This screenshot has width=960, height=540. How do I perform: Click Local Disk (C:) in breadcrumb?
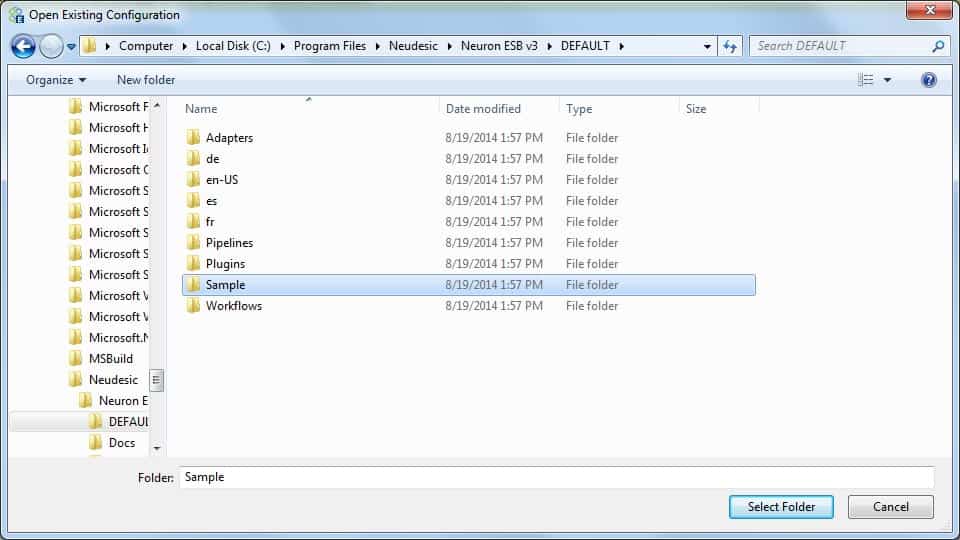click(x=233, y=46)
